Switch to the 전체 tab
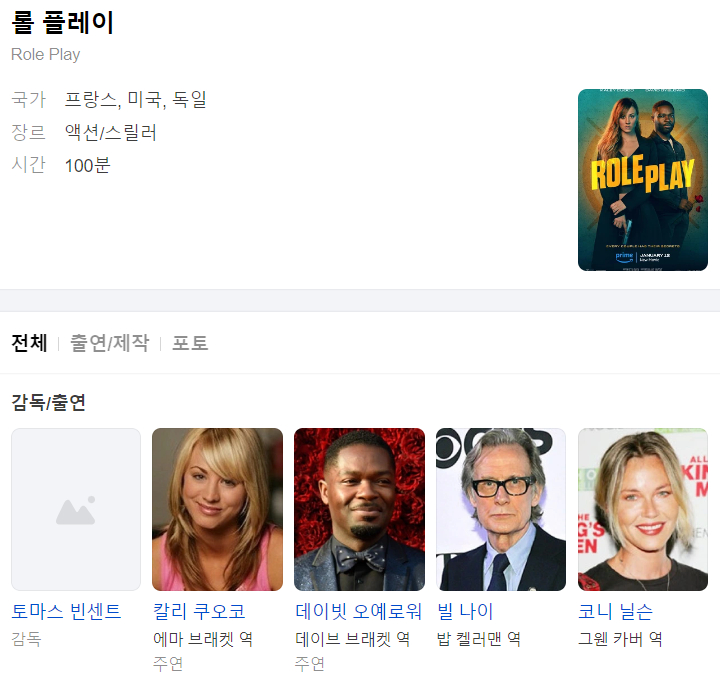The height and width of the screenshot is (681, 720). pyautogui.click(x=29, y=343)
